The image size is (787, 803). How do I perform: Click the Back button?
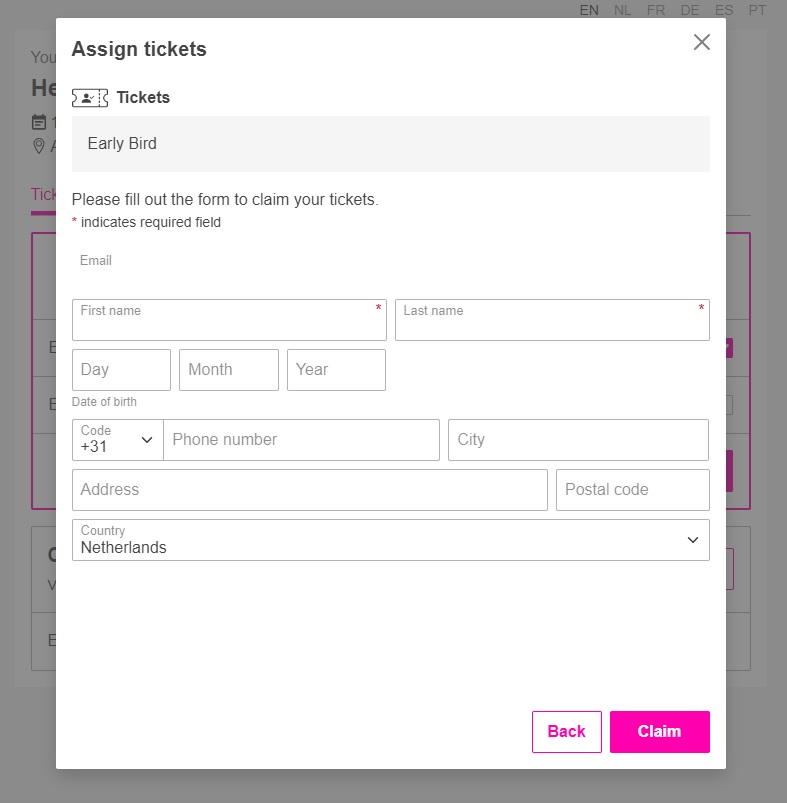tap(566, 731)
